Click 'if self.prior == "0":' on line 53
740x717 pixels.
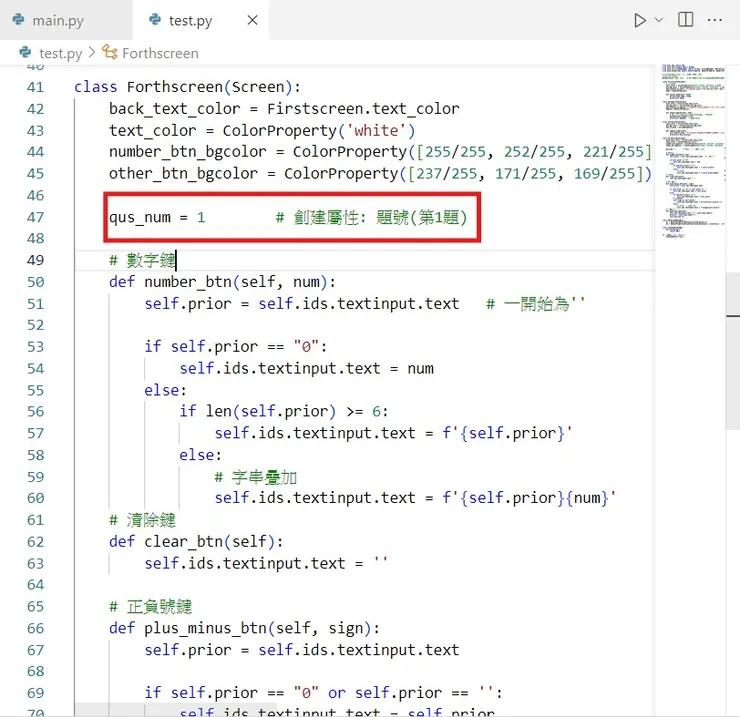point(235,347)
